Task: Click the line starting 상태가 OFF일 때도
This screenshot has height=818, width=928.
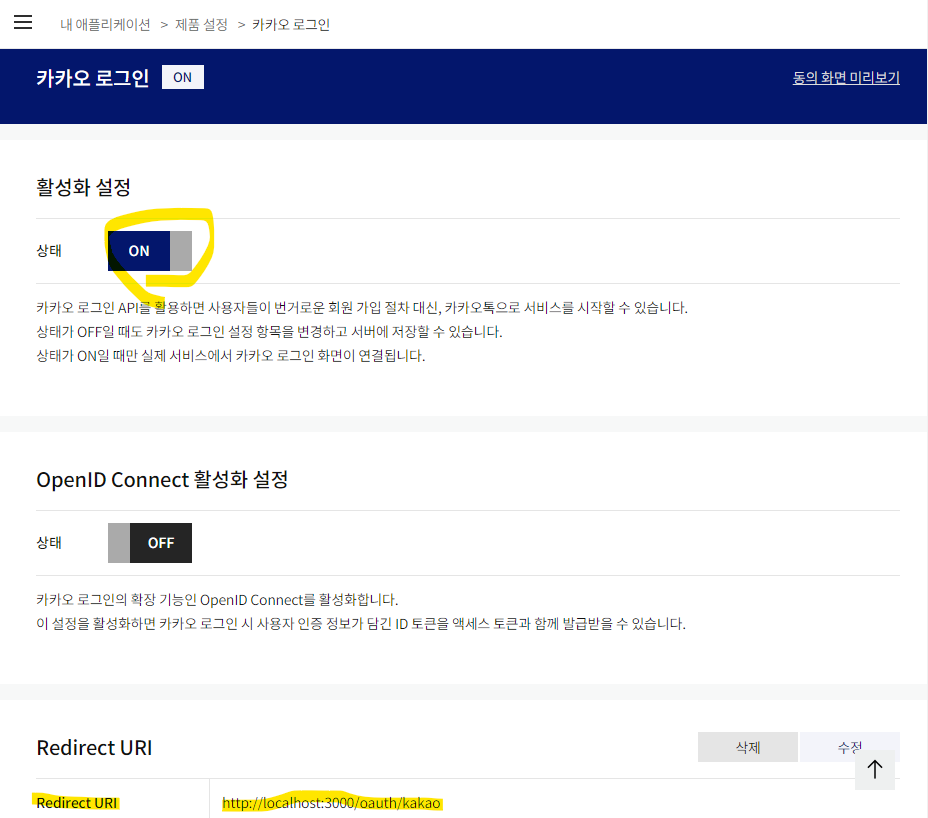Action: click(269, 332)
